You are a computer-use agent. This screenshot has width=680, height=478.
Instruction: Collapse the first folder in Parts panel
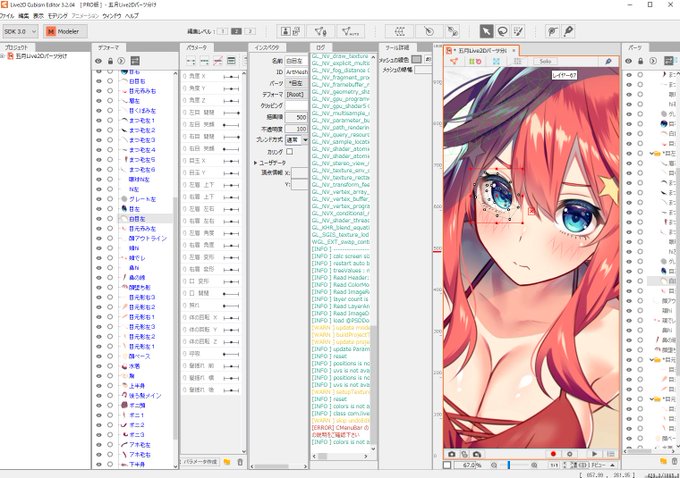tap(651, 154)
